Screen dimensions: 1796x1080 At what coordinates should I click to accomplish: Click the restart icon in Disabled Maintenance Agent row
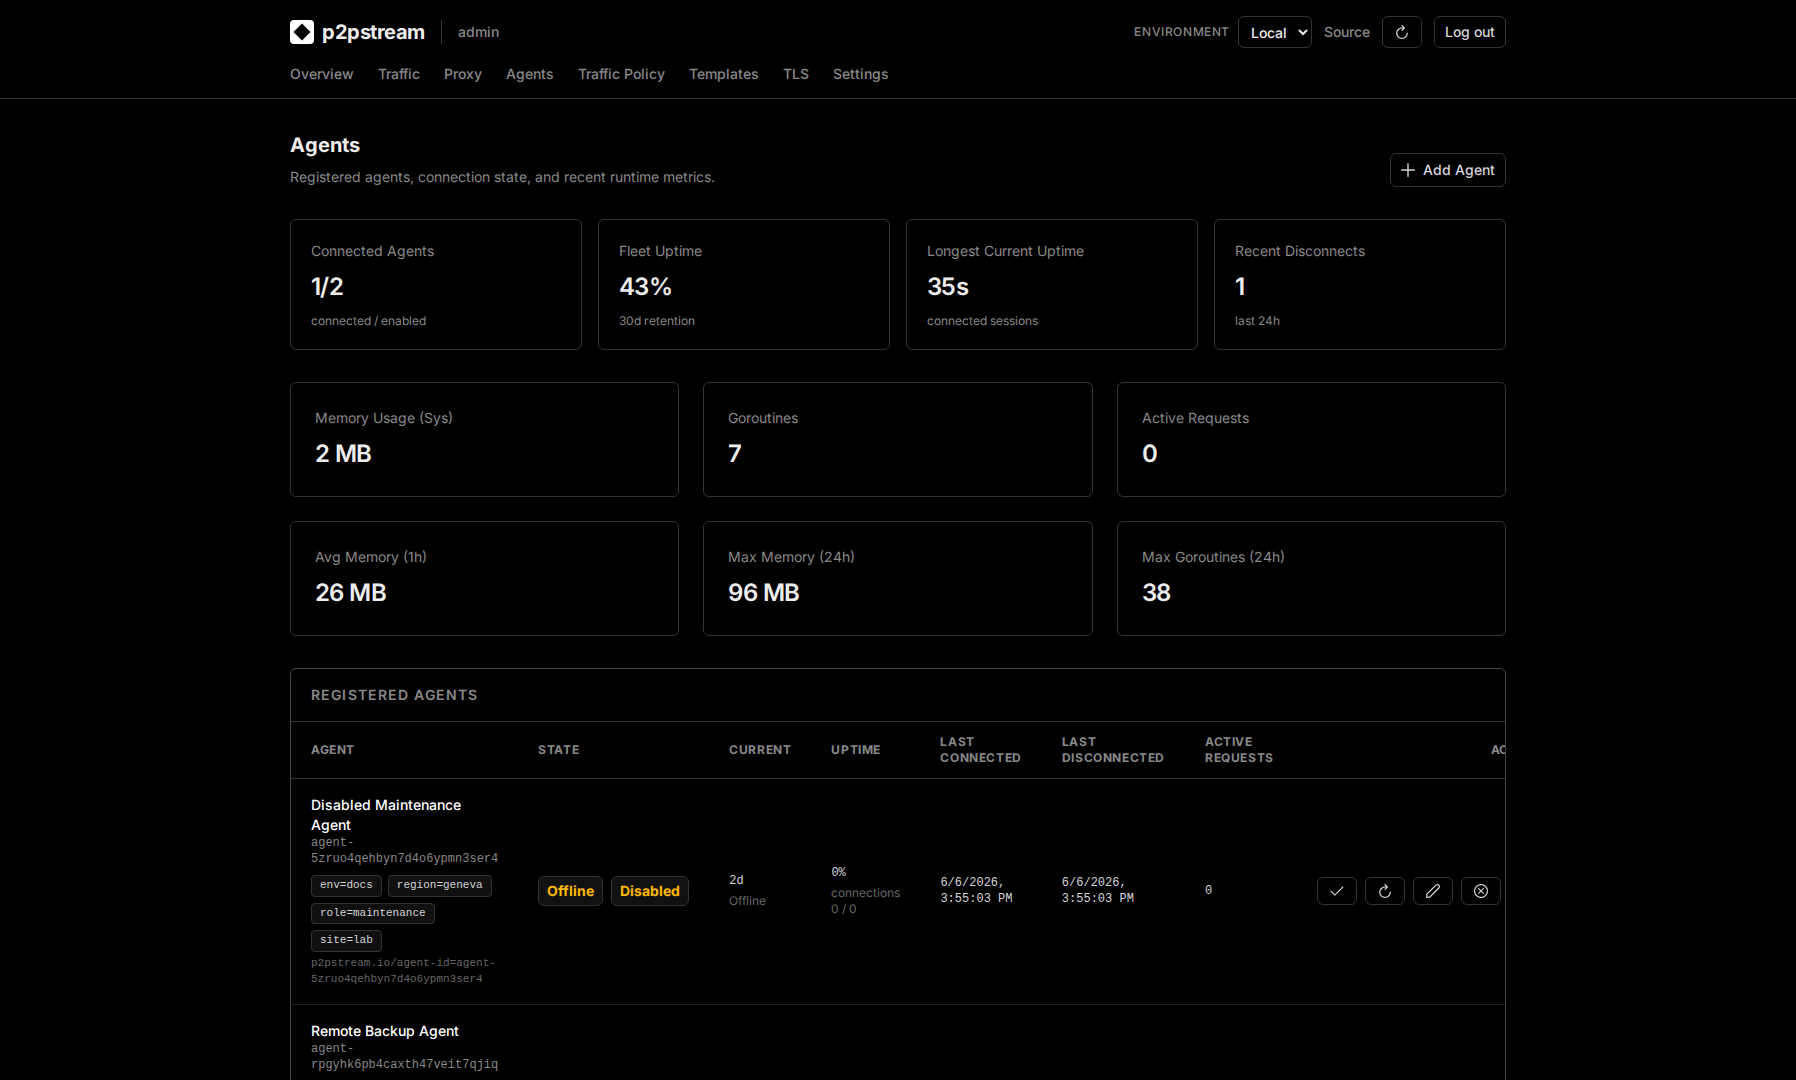point(1385,891)
